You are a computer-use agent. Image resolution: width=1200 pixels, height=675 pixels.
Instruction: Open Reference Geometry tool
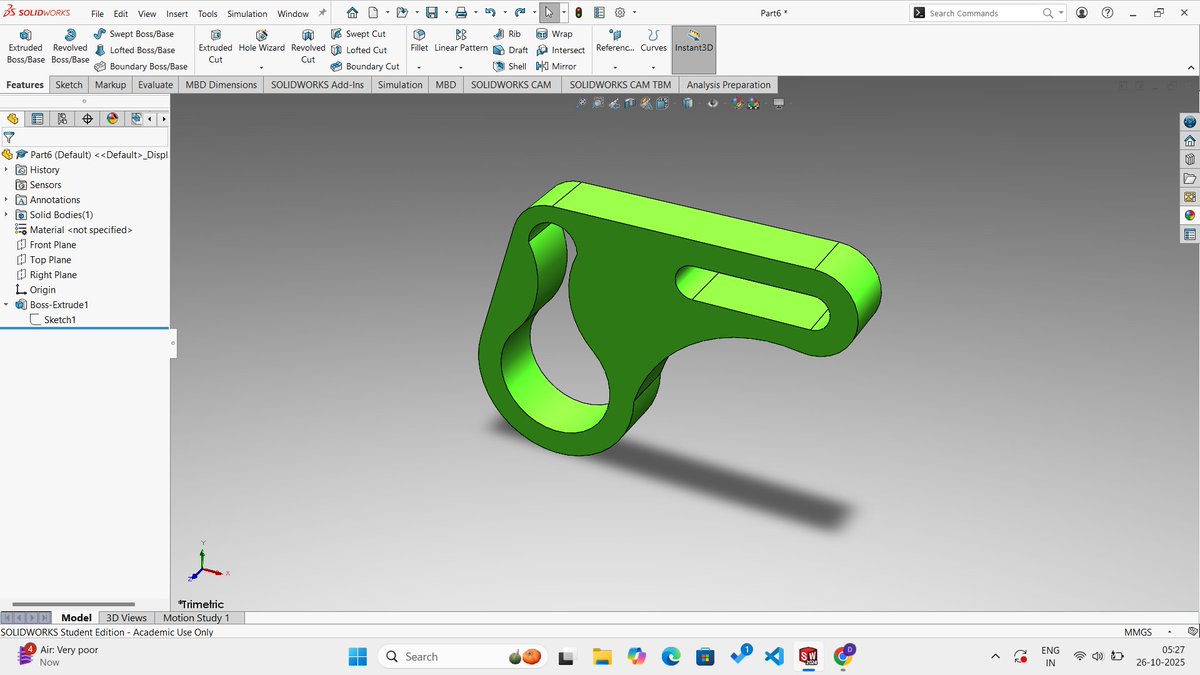coord(615,41)
